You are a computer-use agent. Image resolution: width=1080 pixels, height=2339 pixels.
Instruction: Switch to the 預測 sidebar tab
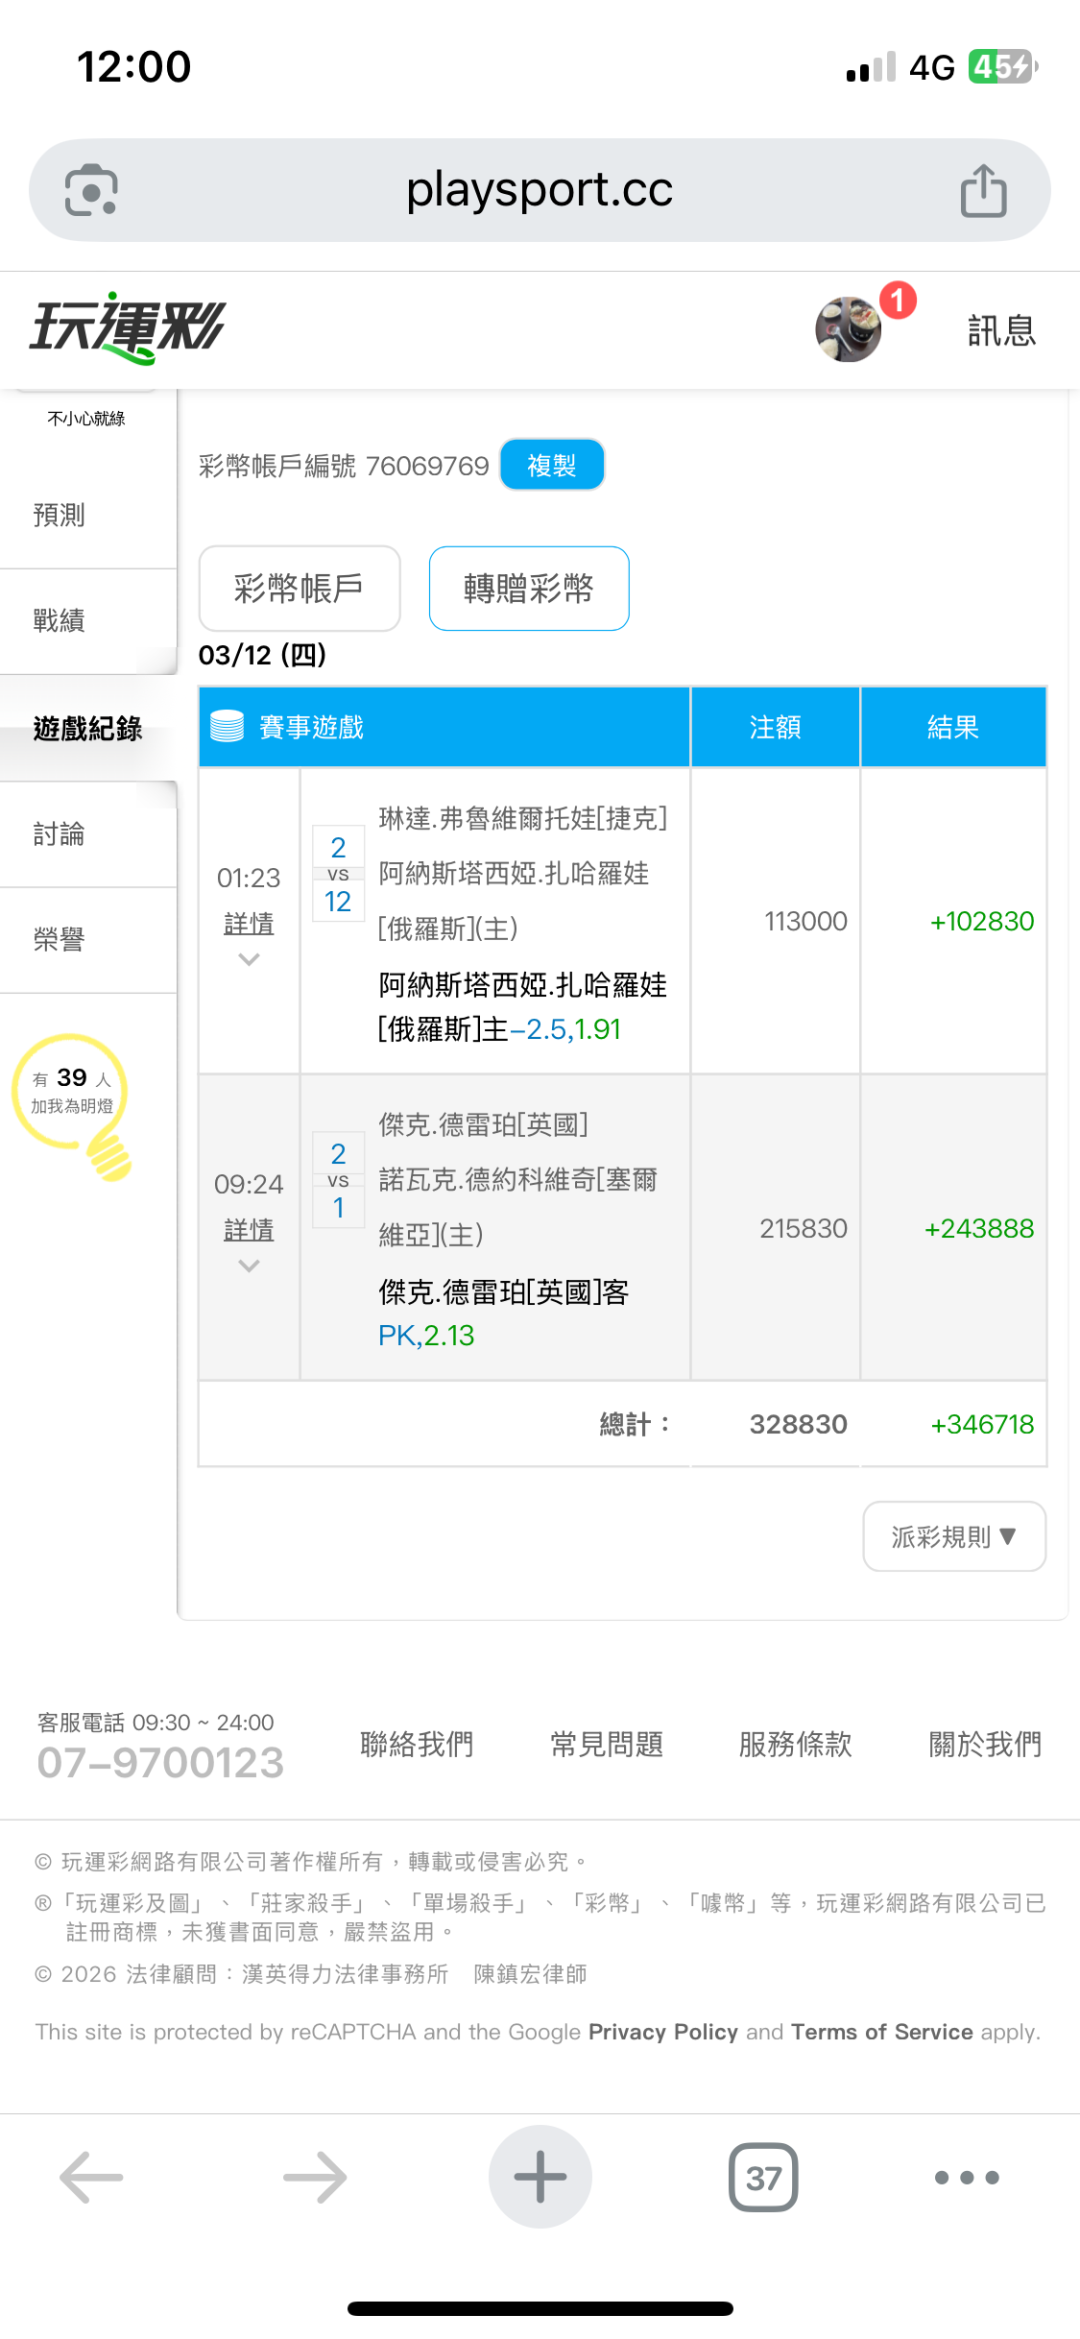pos(60,515)
